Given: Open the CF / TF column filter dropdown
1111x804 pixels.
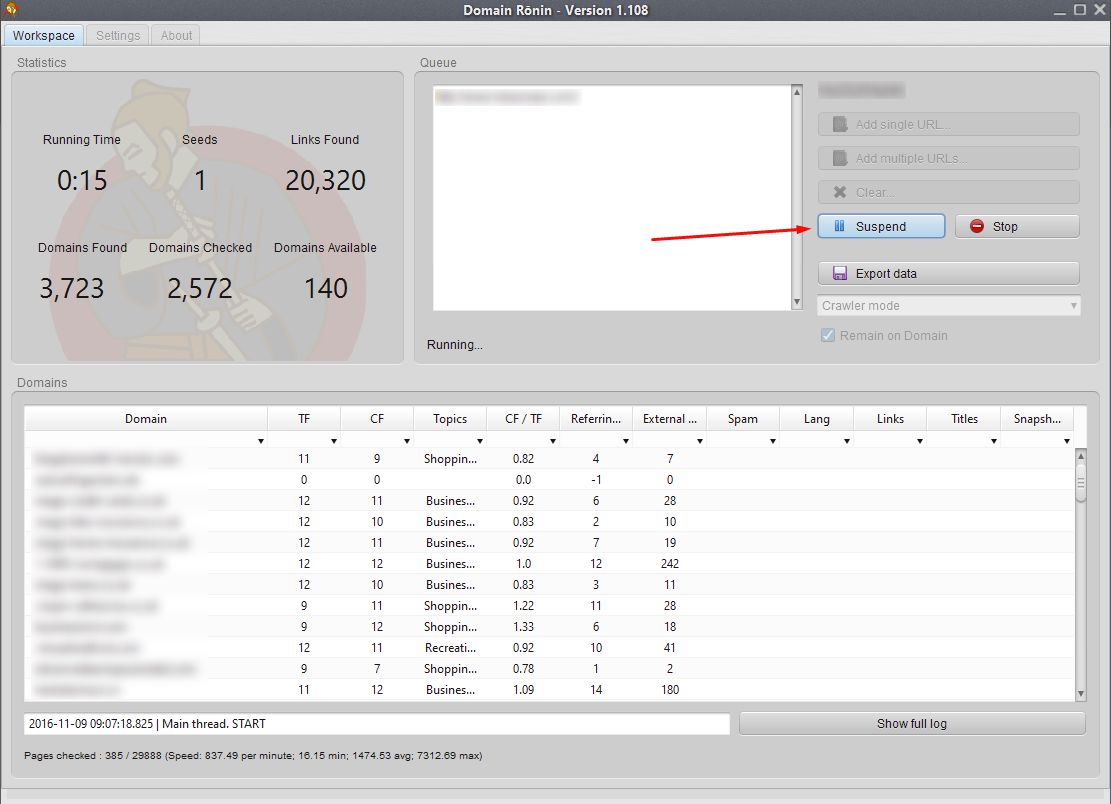Looking at the screenshot, I should click(x=553, y=441).
